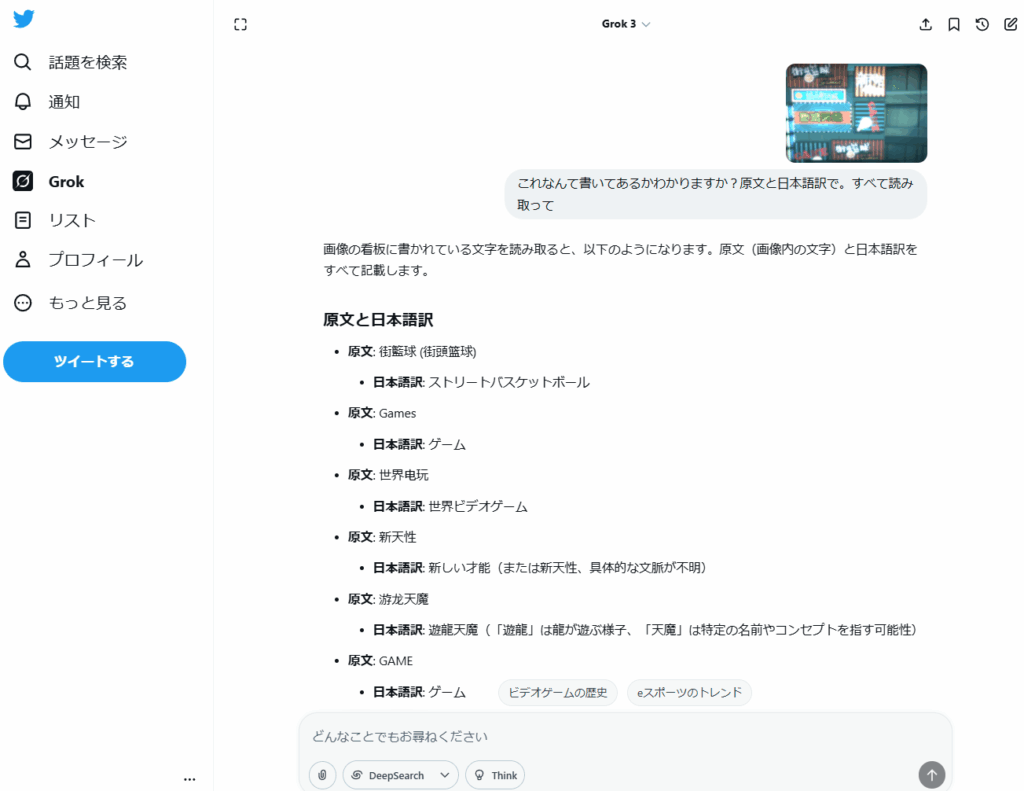
Task: Click the 原文と日本語訳 heading
Action: [377, 319]
